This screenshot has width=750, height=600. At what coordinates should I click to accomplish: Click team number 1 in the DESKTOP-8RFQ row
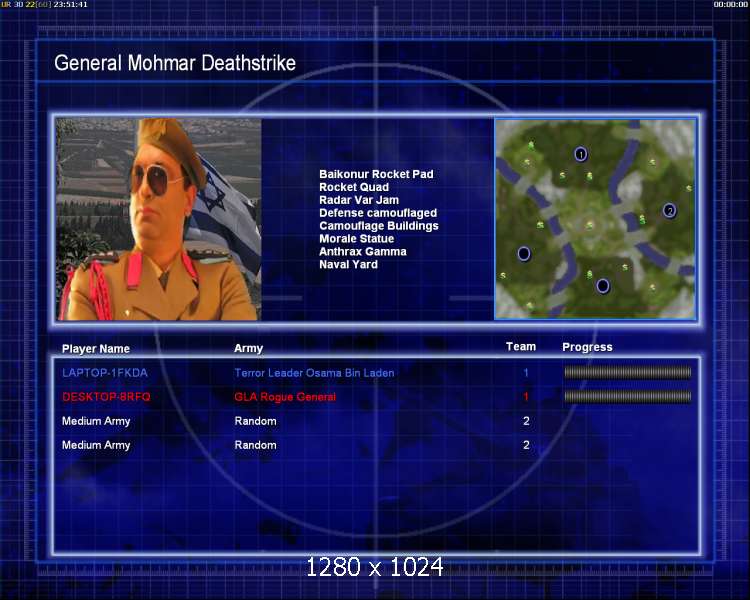pyautogui.click(x=526, y=397)
